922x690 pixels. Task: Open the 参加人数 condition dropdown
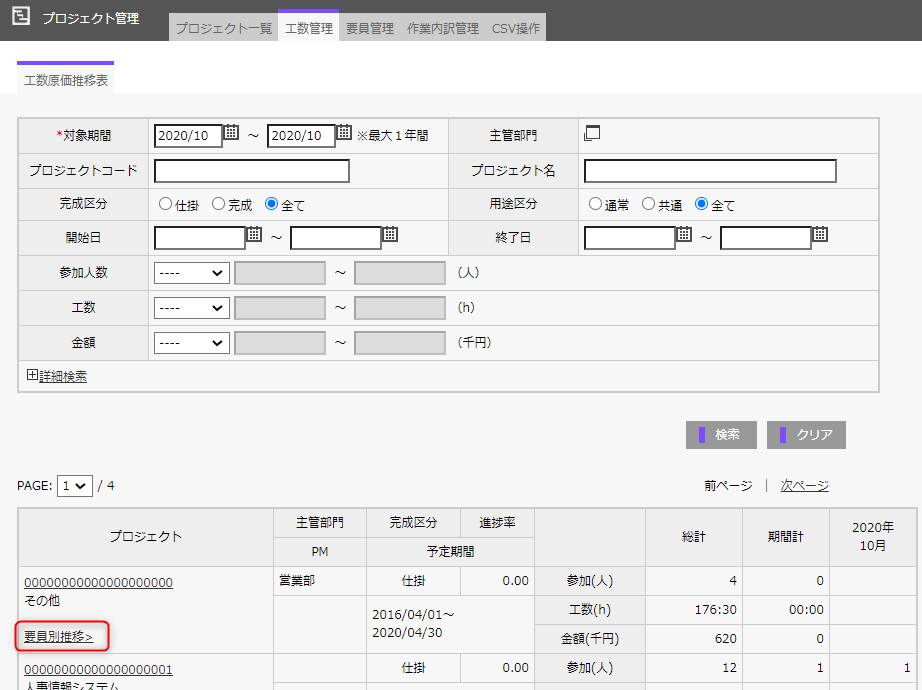[192, 273]
